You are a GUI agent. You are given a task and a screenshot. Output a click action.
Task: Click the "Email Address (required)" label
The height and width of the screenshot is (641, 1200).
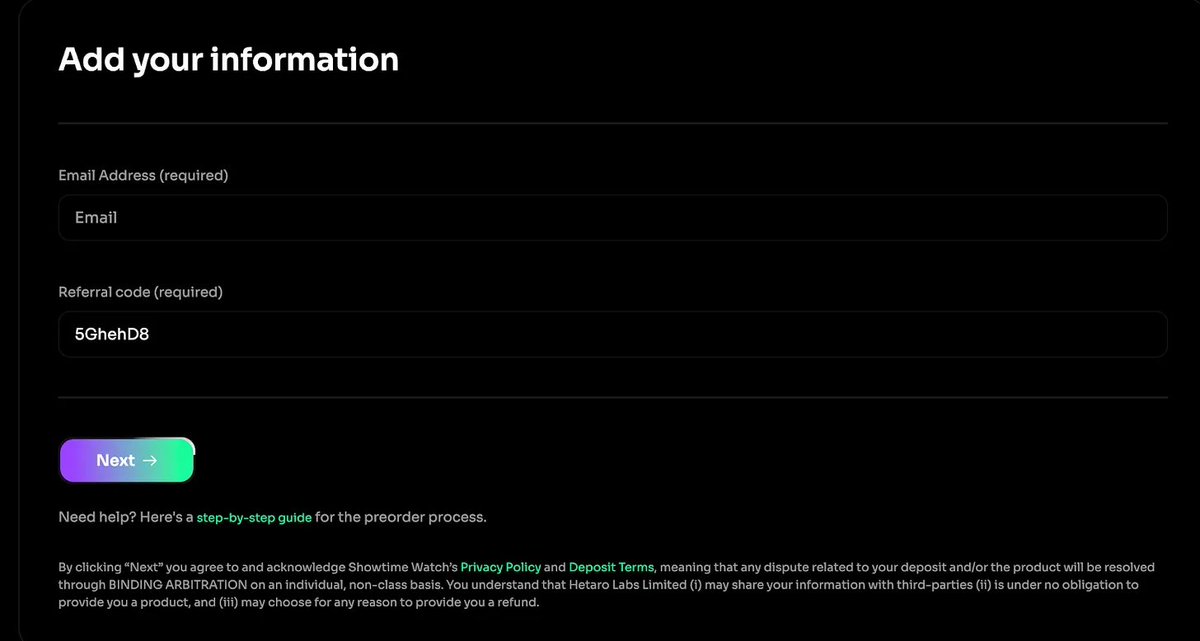144,176
